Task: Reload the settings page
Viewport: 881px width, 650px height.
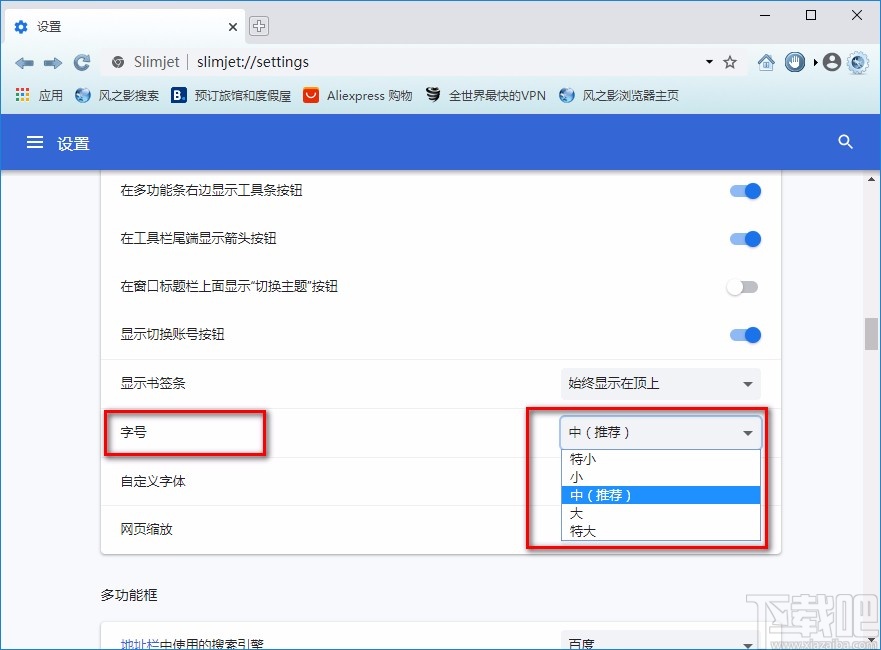Action: click(x=81, y=62)
